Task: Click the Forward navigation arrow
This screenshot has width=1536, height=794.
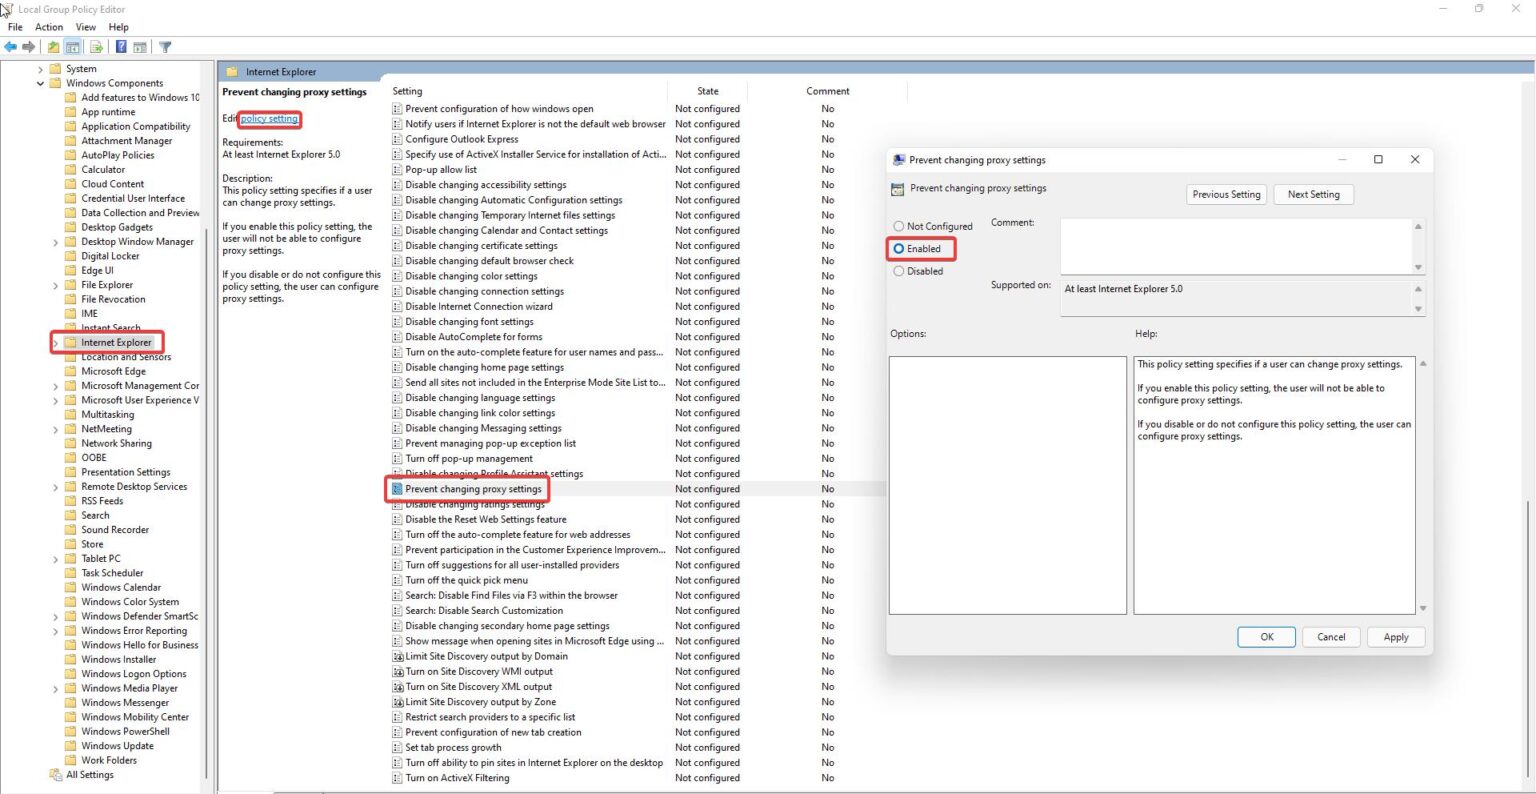Action: [x=28, y=46]
